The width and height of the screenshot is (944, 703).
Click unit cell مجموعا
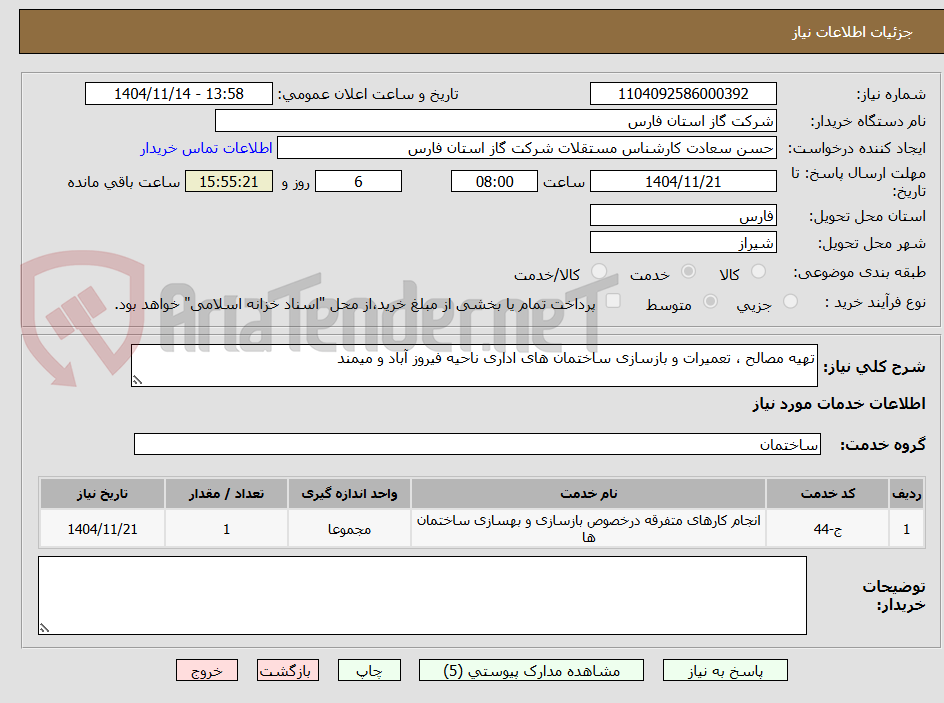click(349, 529)
